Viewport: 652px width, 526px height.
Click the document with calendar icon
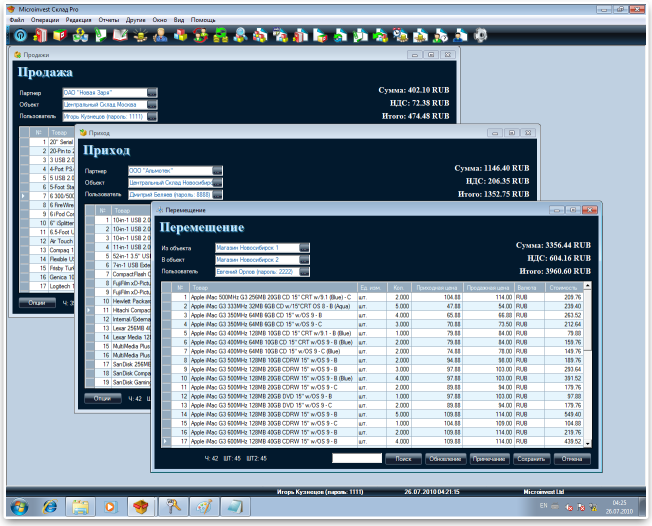tap(280, 35)
